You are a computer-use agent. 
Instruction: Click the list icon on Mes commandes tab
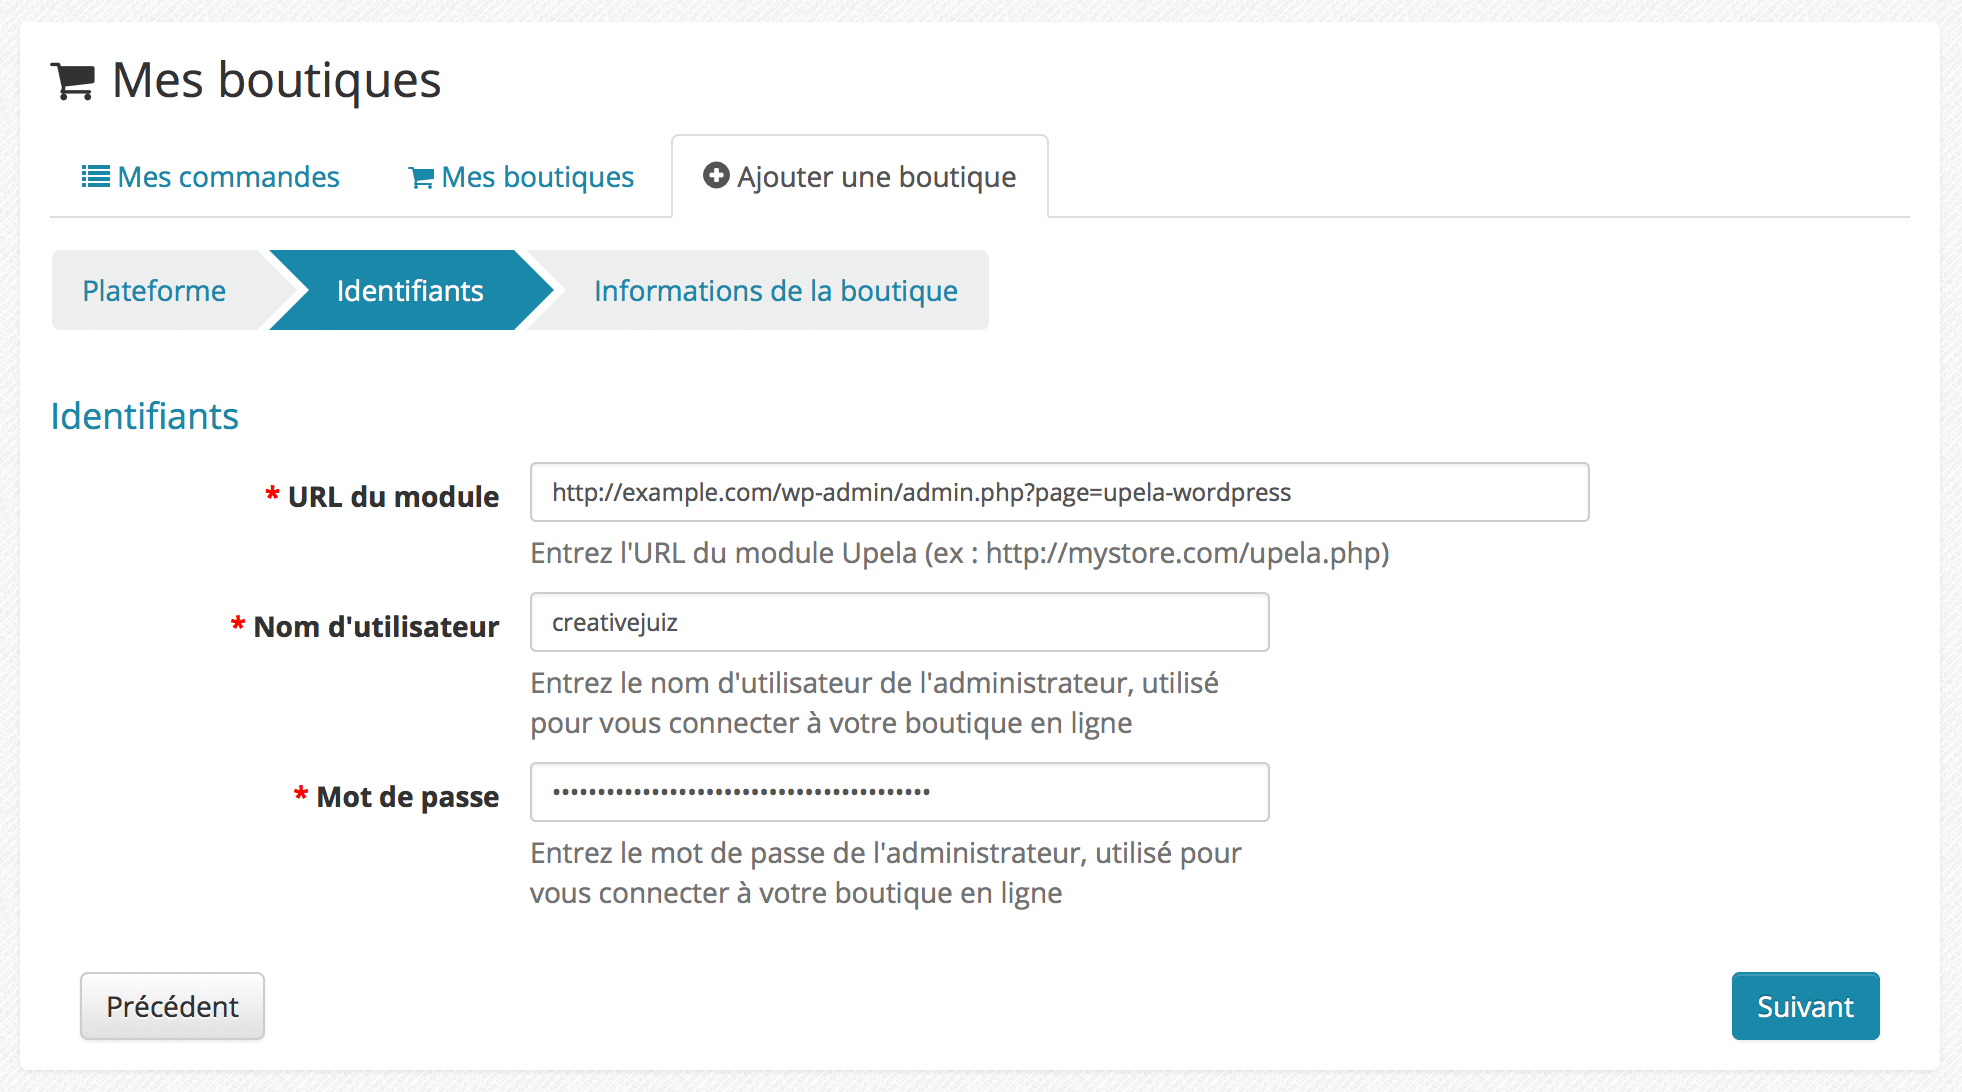[x=96, y=177]
